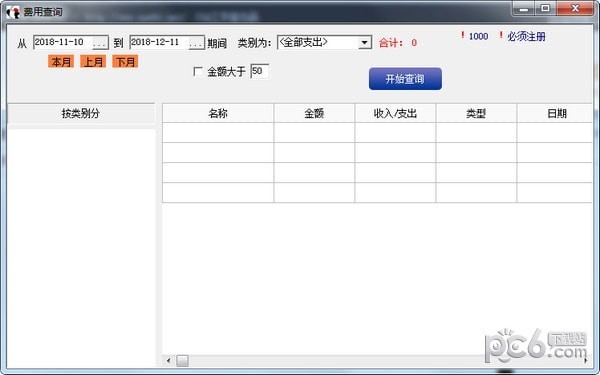Image resolution: width=600 pixels, height=375 pixels.
Task: Enable the 金额大于 checkbox
Action: coord(198,72)
